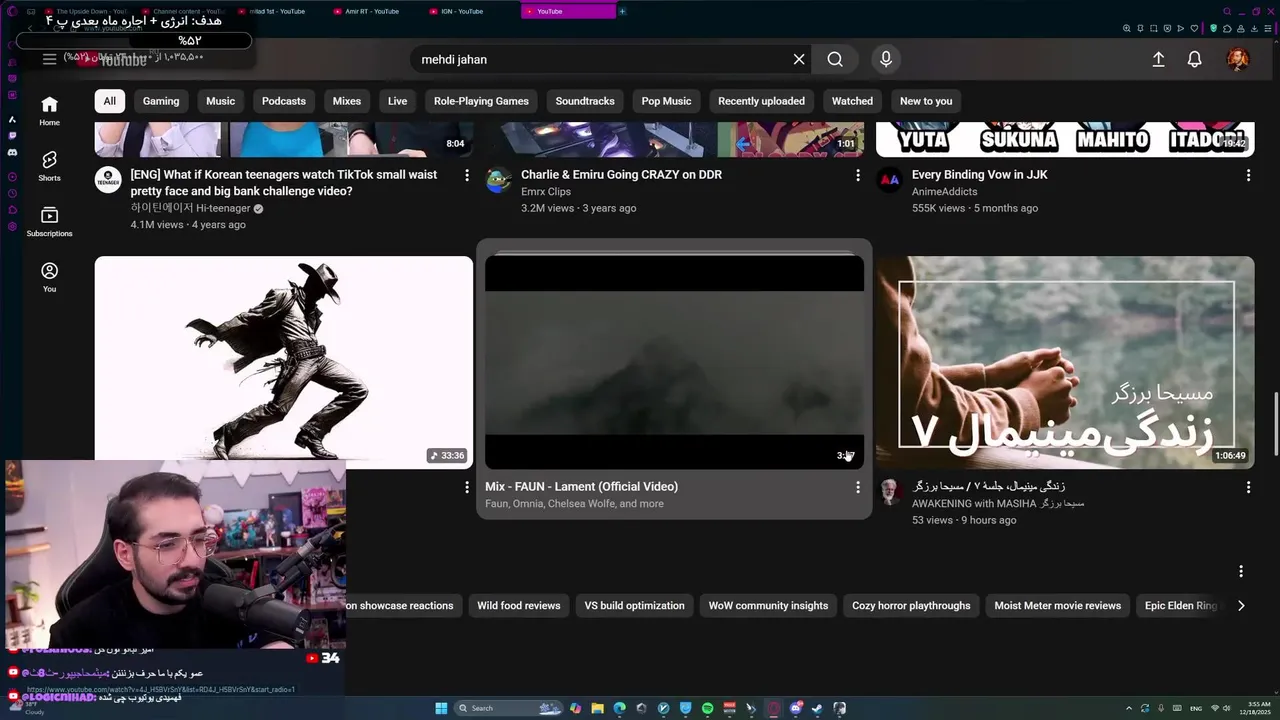
Task: Switch to the Amir RT - YouTube tab
Action: [x=371, y=11]
